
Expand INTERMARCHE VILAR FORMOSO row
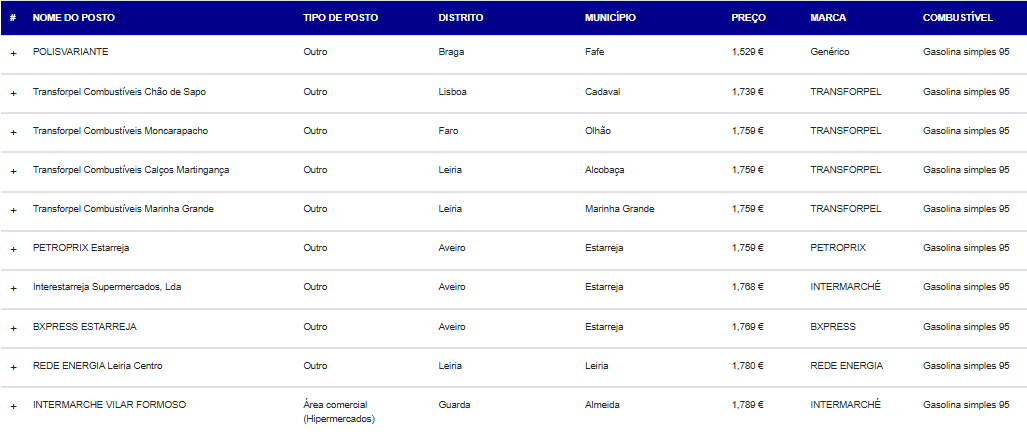pyautogui.click(x=14, y=406)
